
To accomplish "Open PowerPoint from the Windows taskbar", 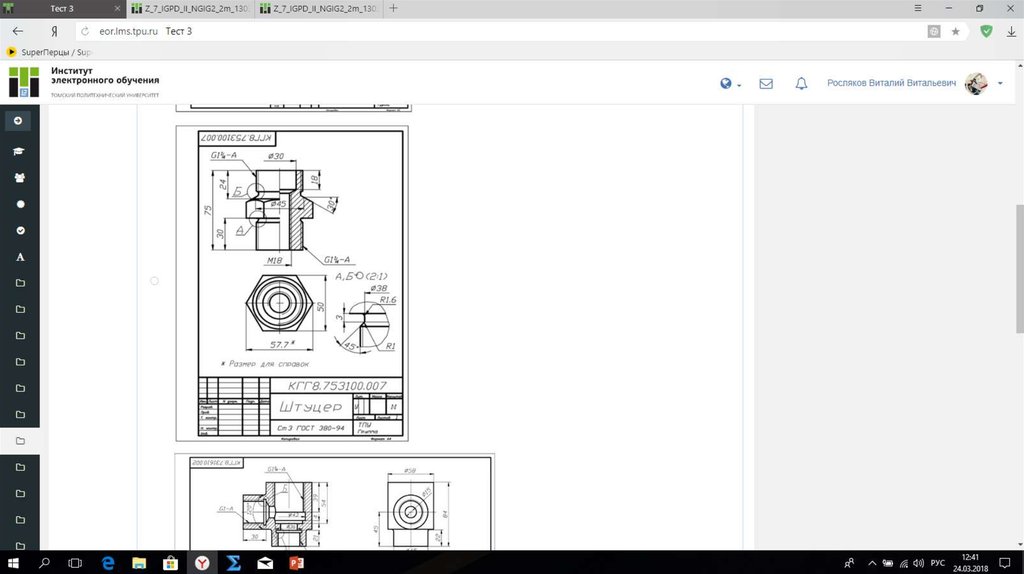I will 295,563.
